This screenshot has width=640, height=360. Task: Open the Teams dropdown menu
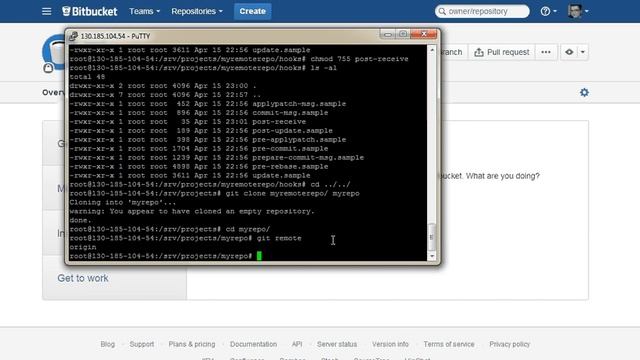144,11
